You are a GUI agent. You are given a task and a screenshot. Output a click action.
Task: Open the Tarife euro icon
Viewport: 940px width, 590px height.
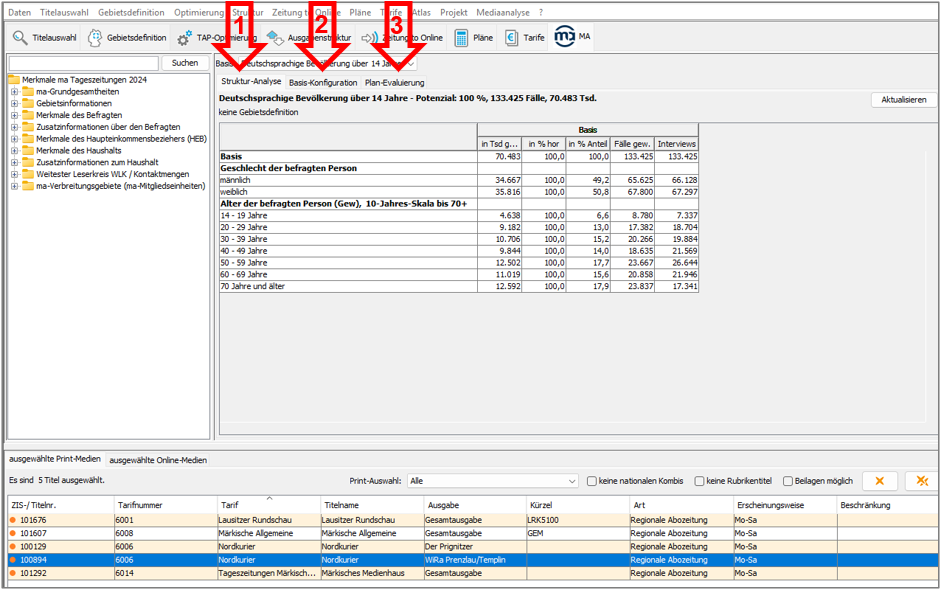point(512,38)
